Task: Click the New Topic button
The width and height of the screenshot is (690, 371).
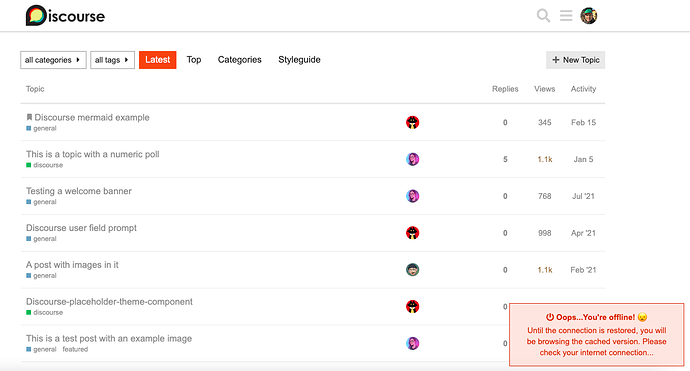Action: click(576, 60)
